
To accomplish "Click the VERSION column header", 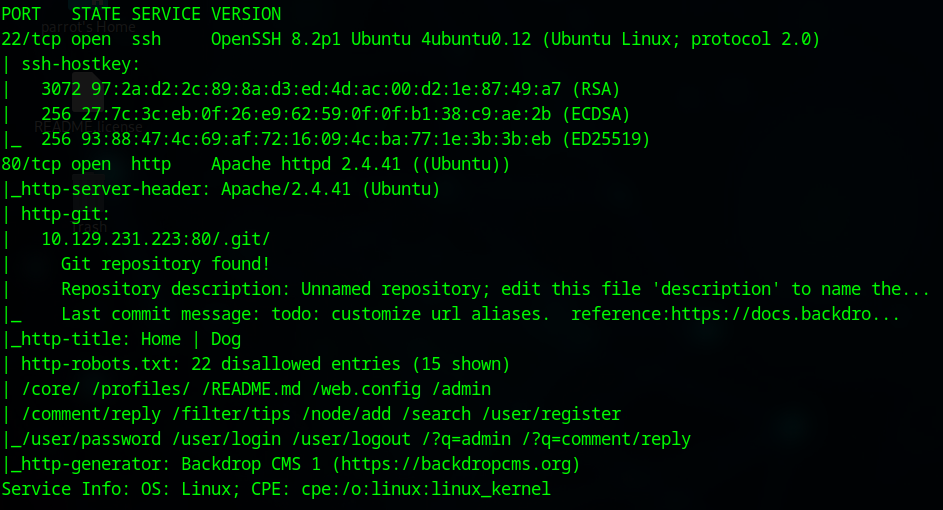I will click(246, 14).
